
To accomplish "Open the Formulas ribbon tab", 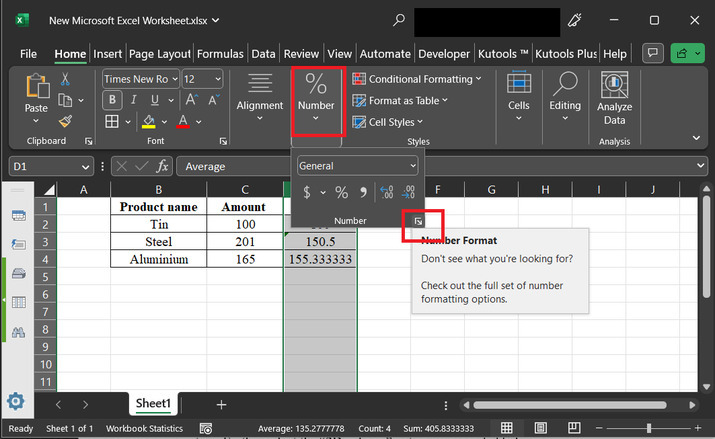I will click(x=220, y=54).
